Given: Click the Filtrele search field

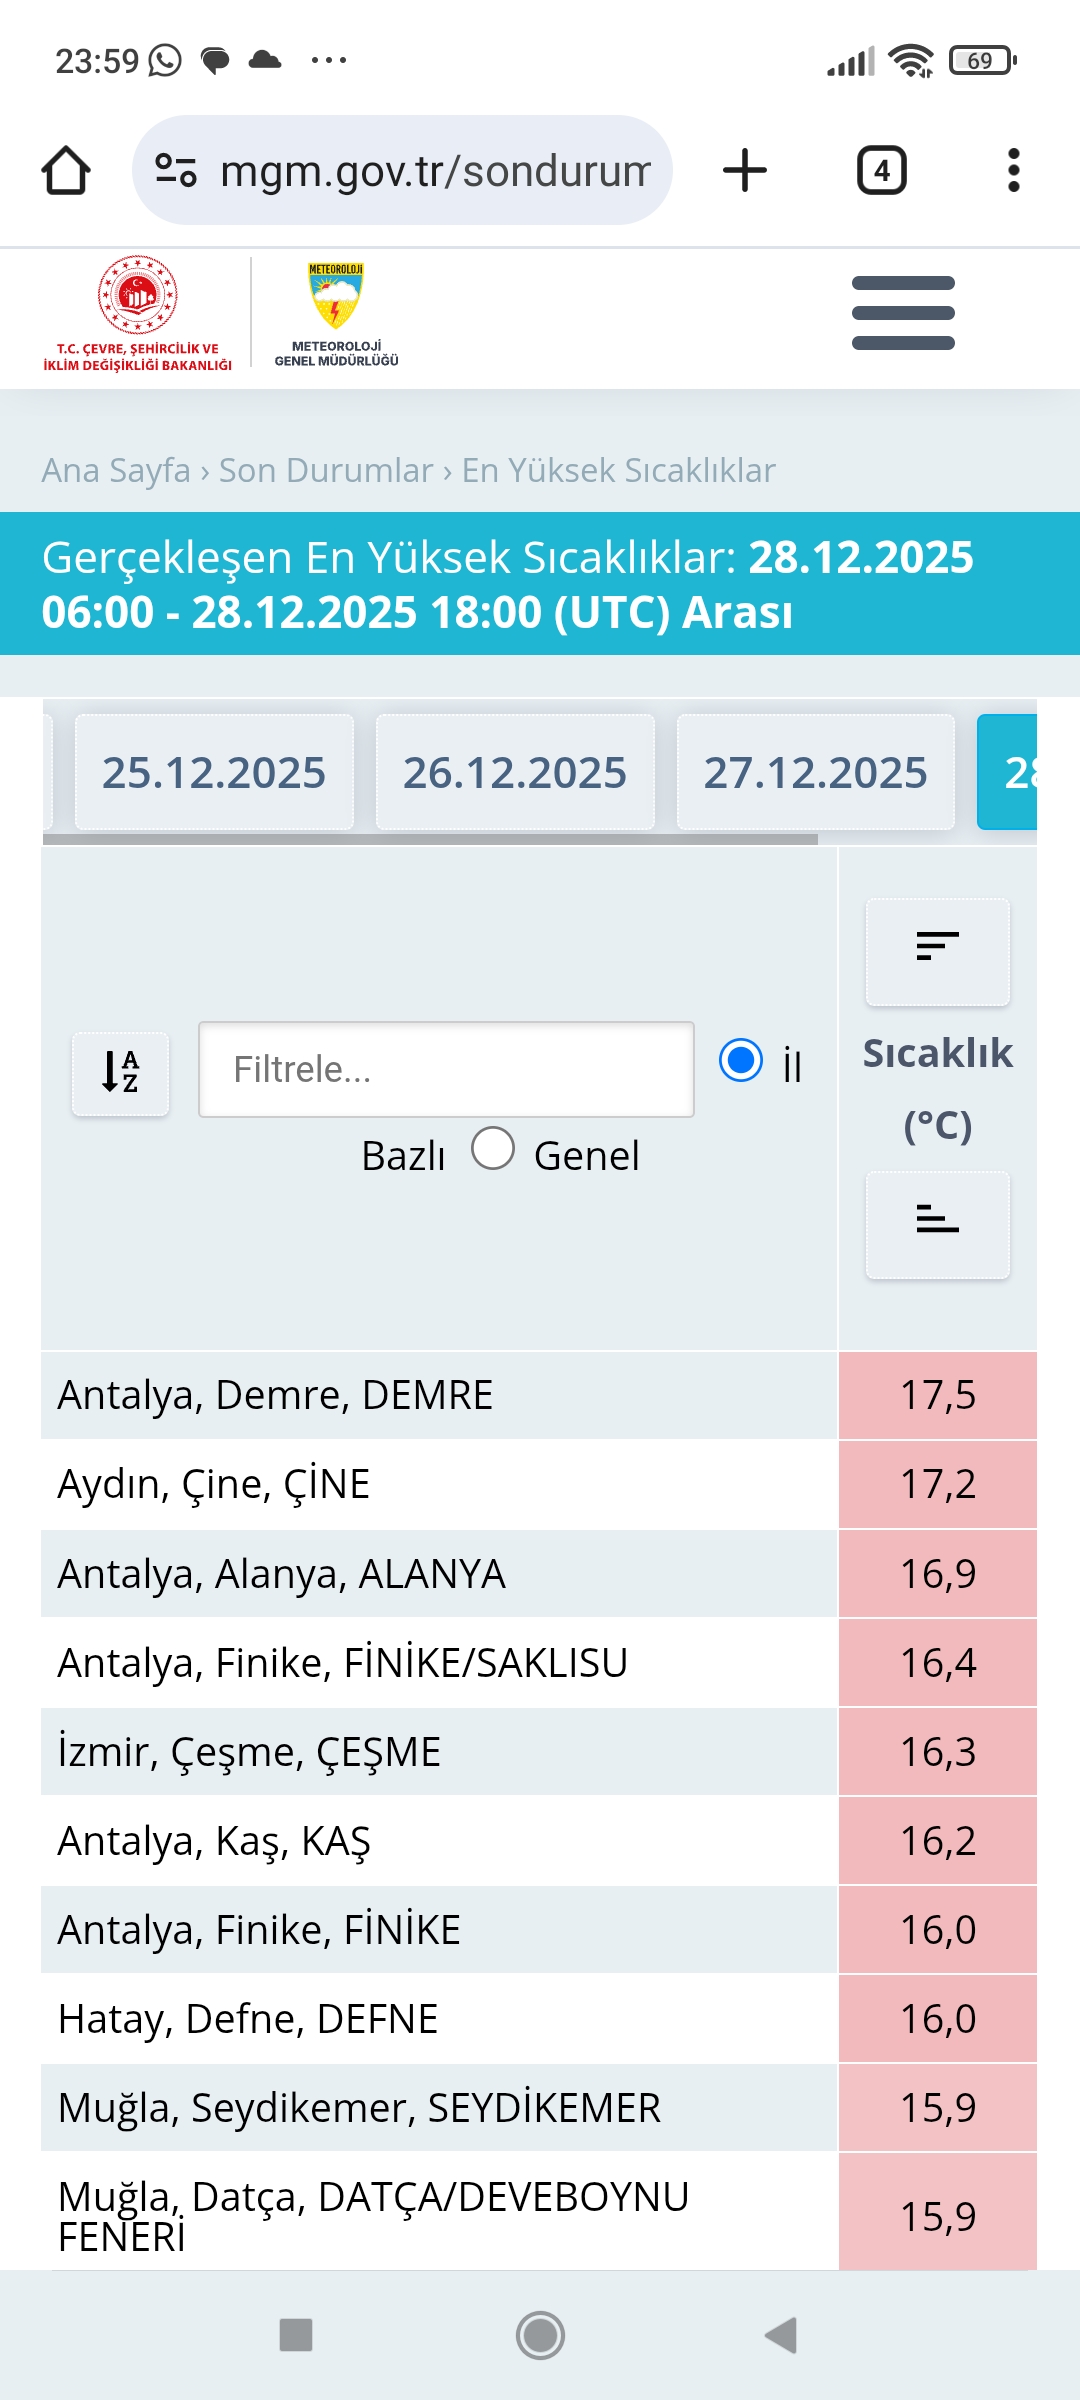Looking at the screenshot, I should pyautogui.click(x=446, y=1069).
